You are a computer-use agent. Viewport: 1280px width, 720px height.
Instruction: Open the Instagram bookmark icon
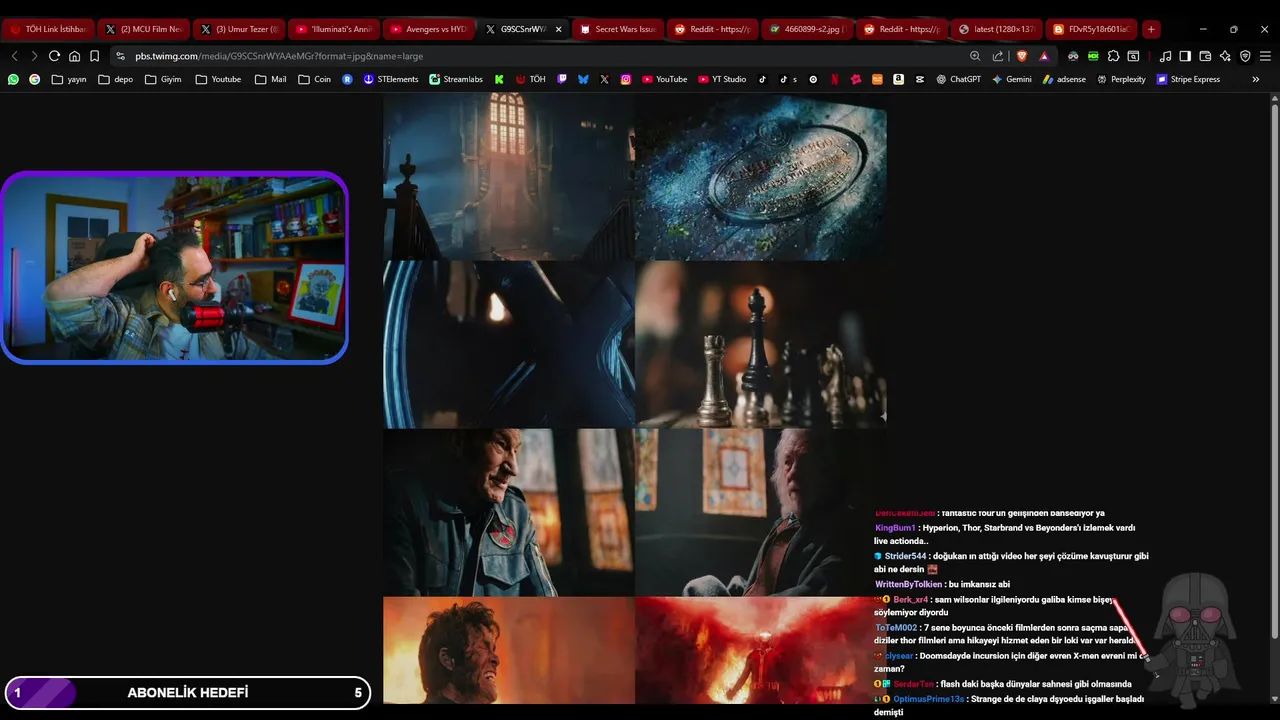pos(626,79)
